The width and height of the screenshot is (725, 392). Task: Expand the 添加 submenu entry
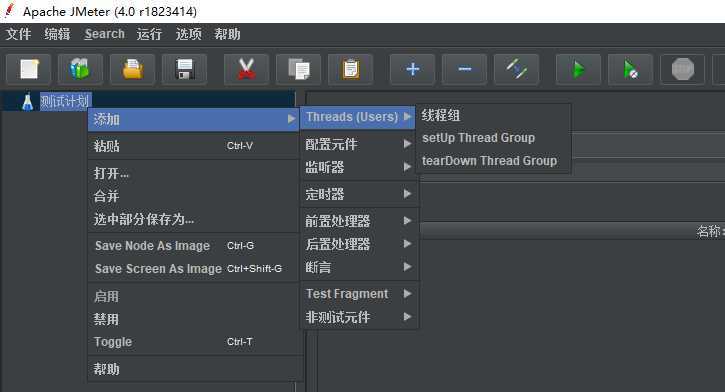(193, 119)
